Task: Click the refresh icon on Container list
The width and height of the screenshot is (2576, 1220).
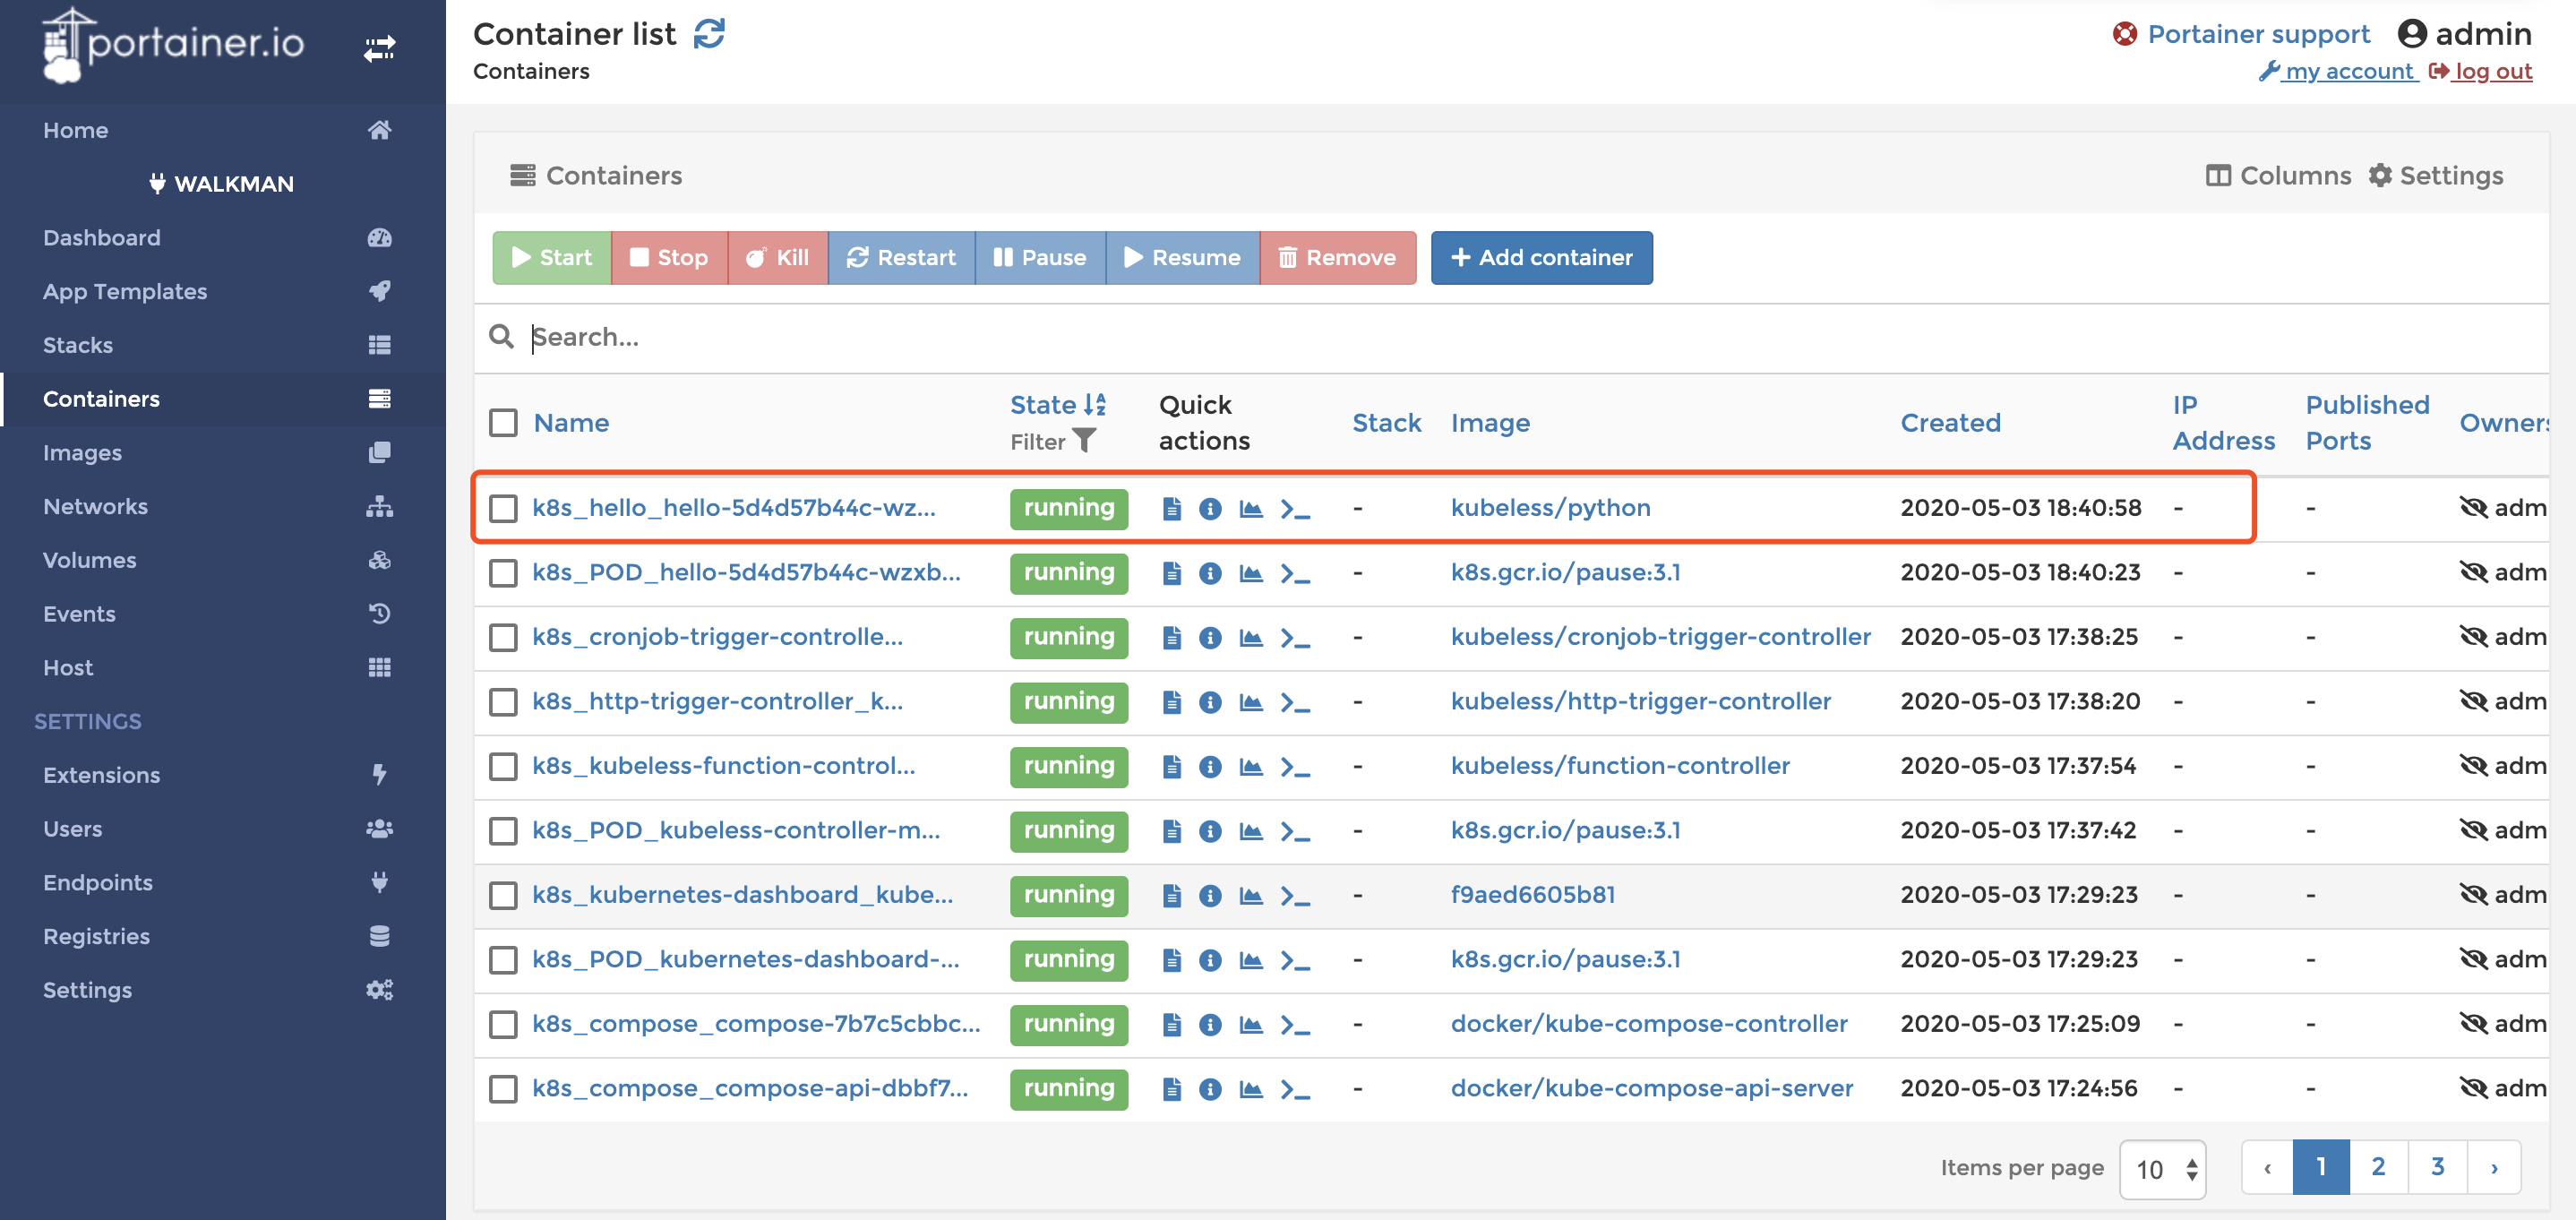Action: (x=709, y=34)
